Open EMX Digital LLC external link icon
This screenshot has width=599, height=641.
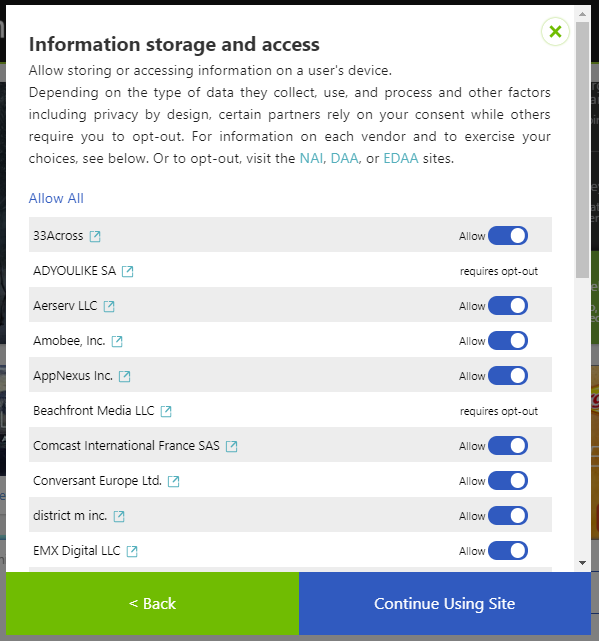pos(132,551)
